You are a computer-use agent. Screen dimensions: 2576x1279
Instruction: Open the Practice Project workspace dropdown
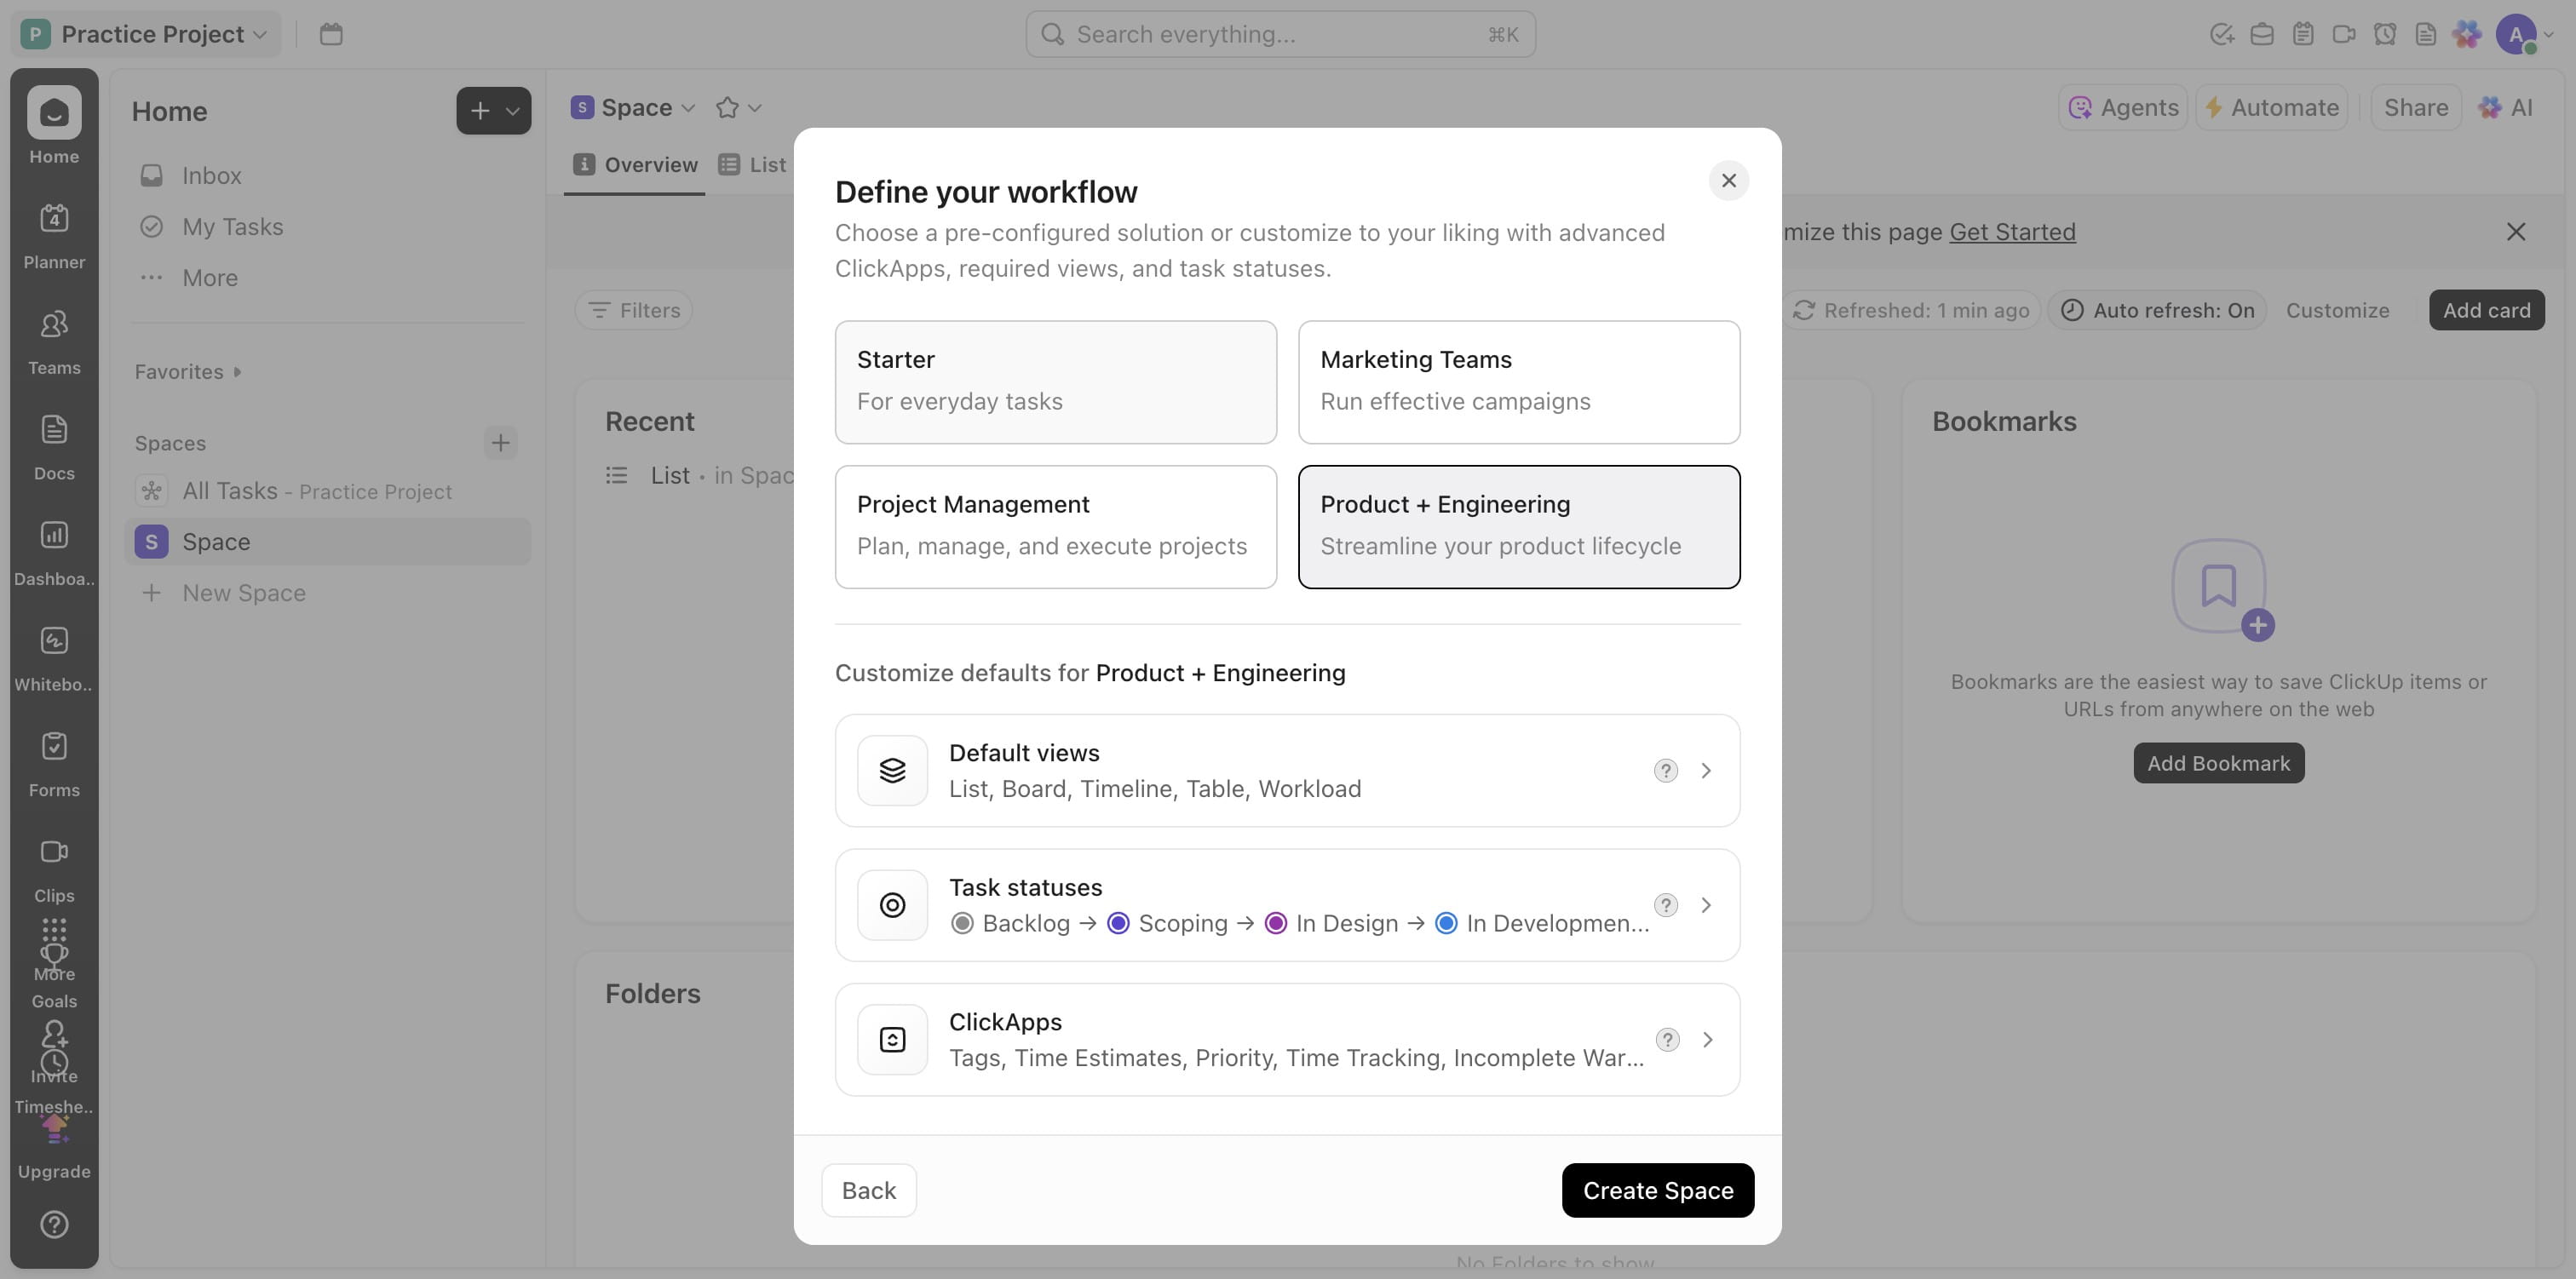pyautogui.click(x=145, y=34)
